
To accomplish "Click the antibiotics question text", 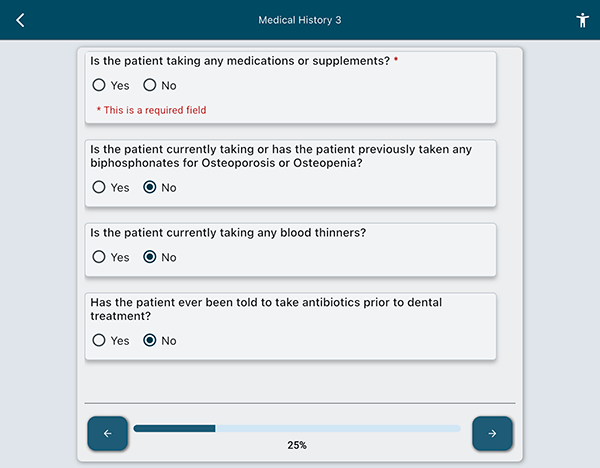I will click(x=266, y=309).
